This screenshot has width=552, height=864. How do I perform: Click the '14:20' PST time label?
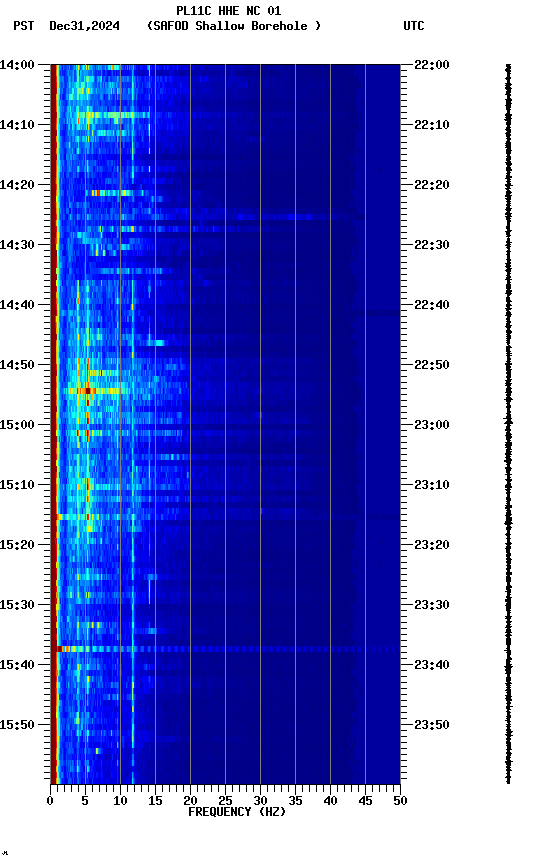(17, 185)
